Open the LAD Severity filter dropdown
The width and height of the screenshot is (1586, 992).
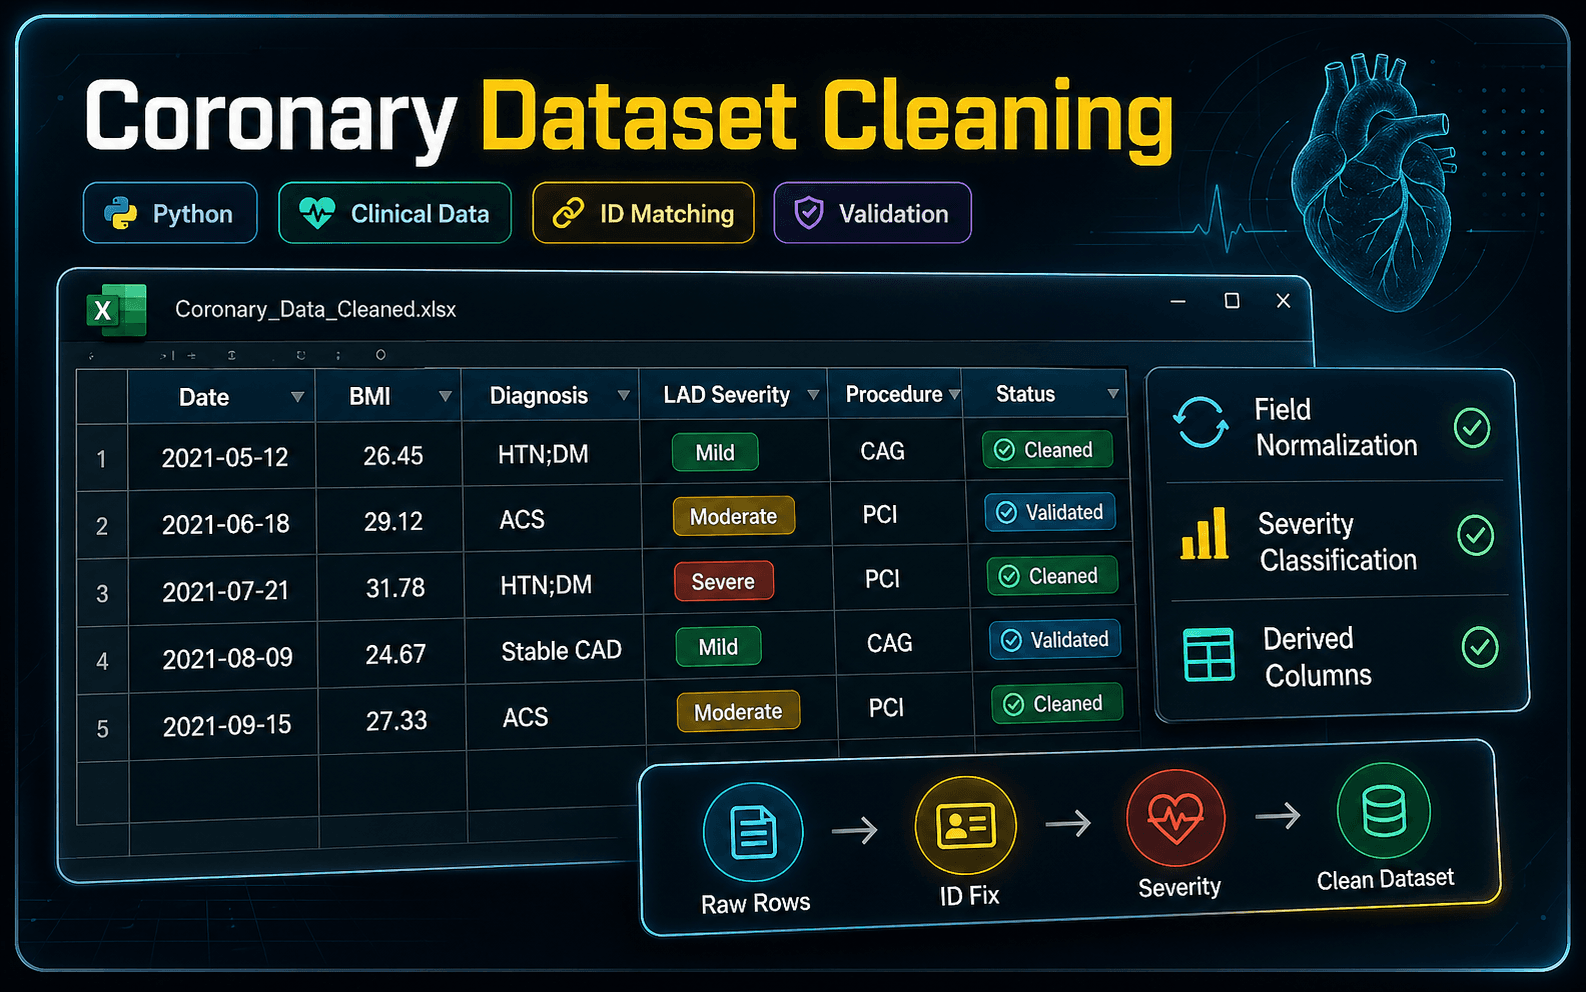pos(813,395)
